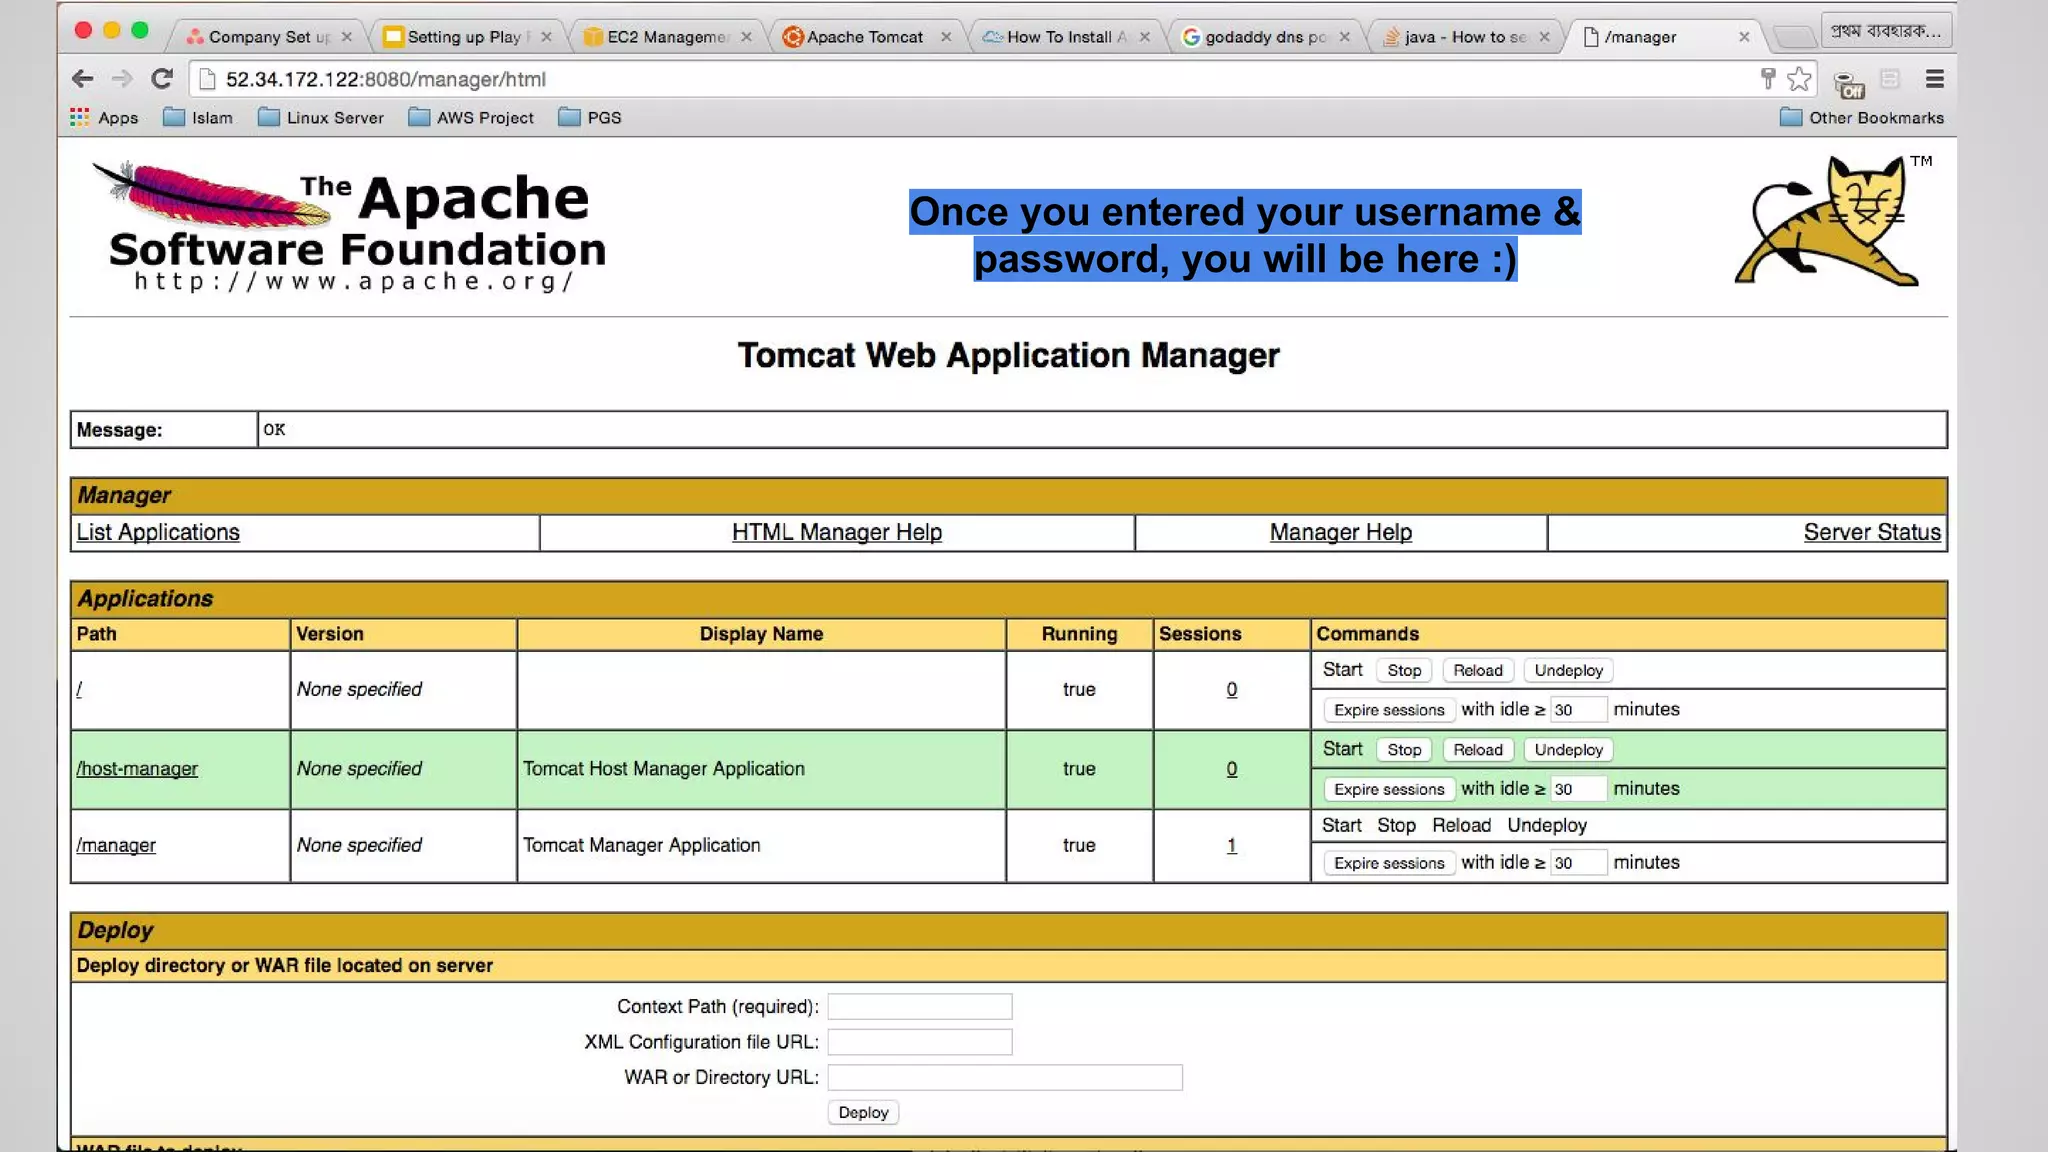
Task: Switch to the Apache Tomcat tab
Action: pos(864,37)
